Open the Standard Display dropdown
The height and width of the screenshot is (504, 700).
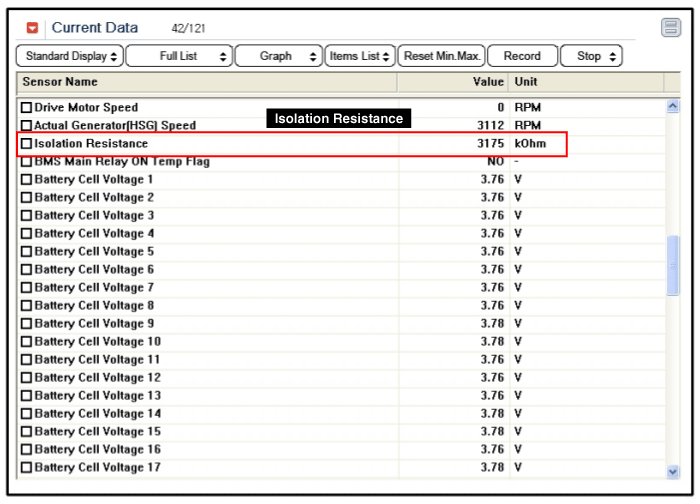pos(70,56)
